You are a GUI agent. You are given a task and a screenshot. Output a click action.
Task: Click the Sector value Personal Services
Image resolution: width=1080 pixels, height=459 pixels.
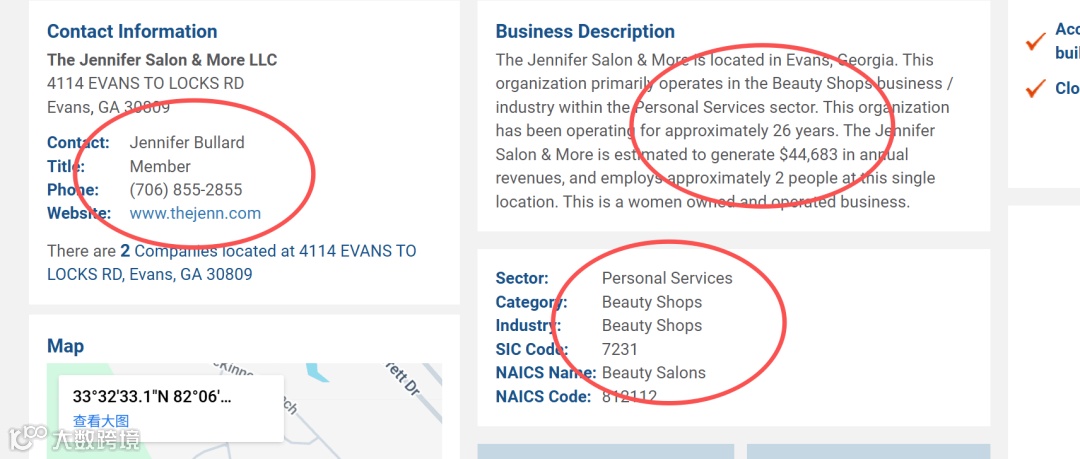[667, 278]
